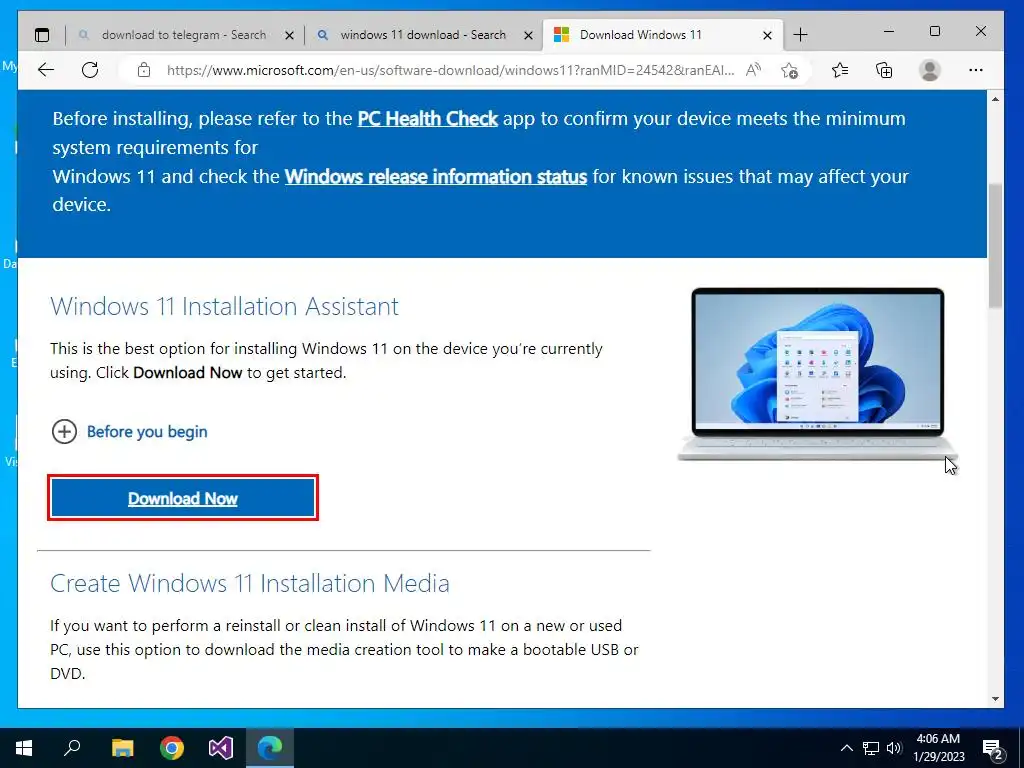Select Microsoft Edge on the taskbar

pos(270,748)
